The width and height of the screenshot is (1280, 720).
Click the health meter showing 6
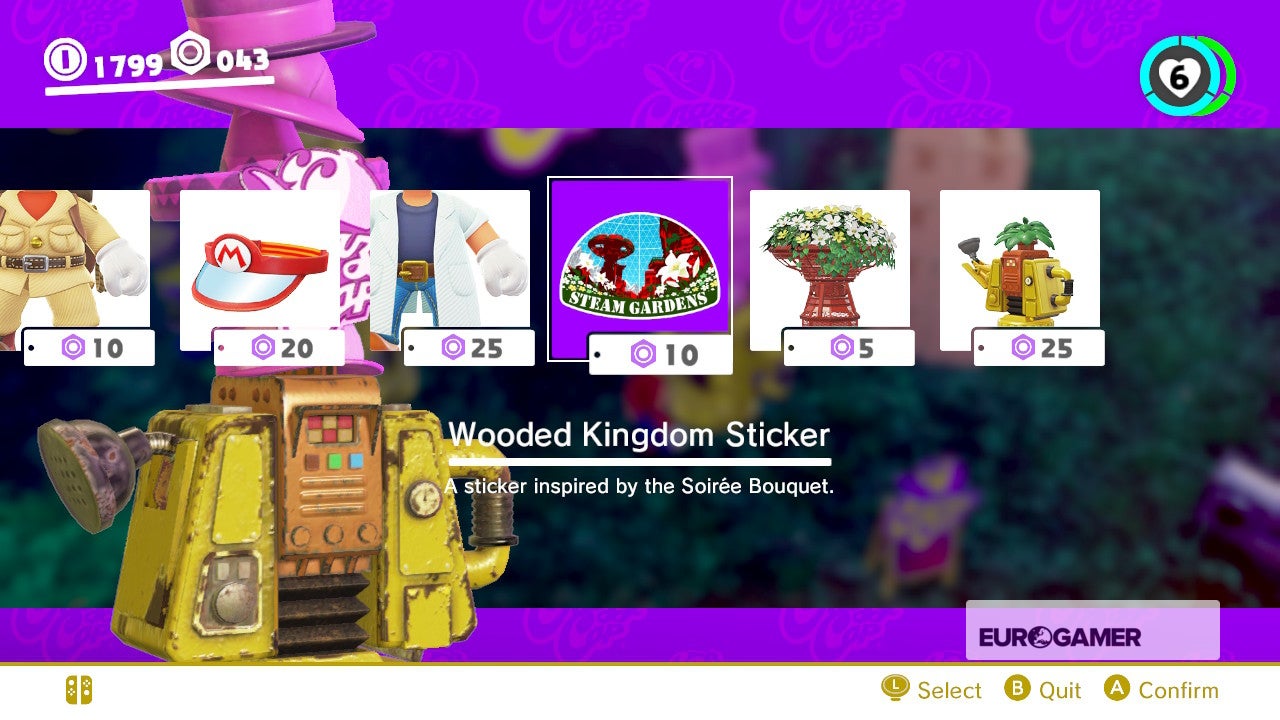[x=1187, y=76]
